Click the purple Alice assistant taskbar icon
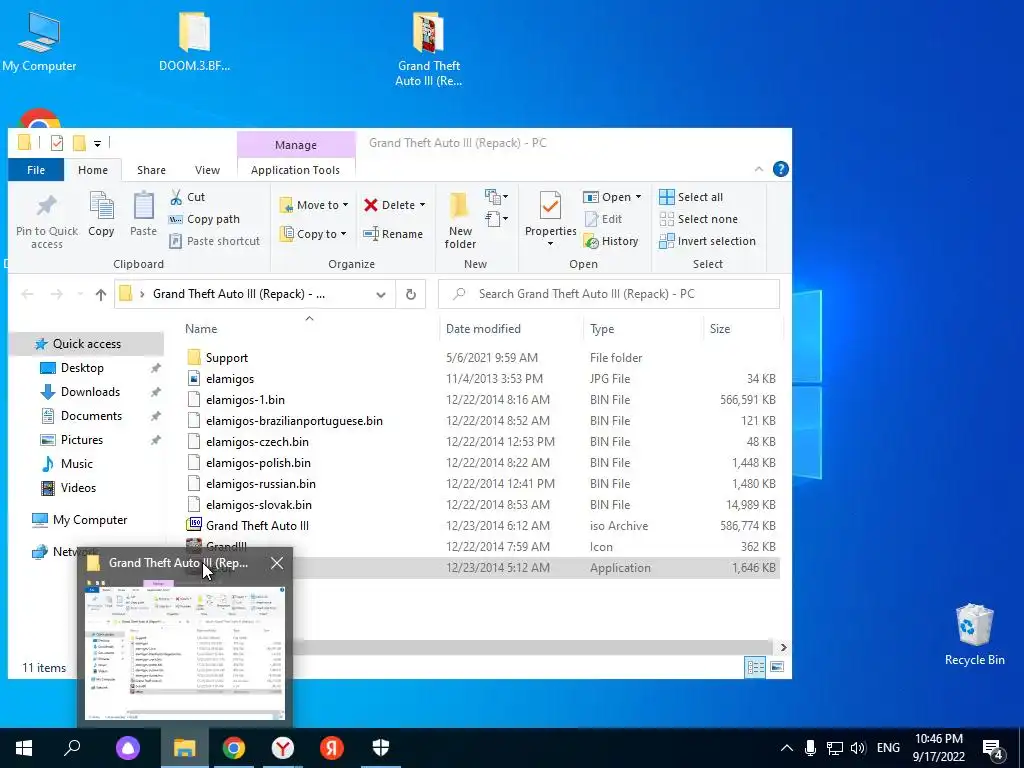The image size is (1024, 768). [128, 748]
